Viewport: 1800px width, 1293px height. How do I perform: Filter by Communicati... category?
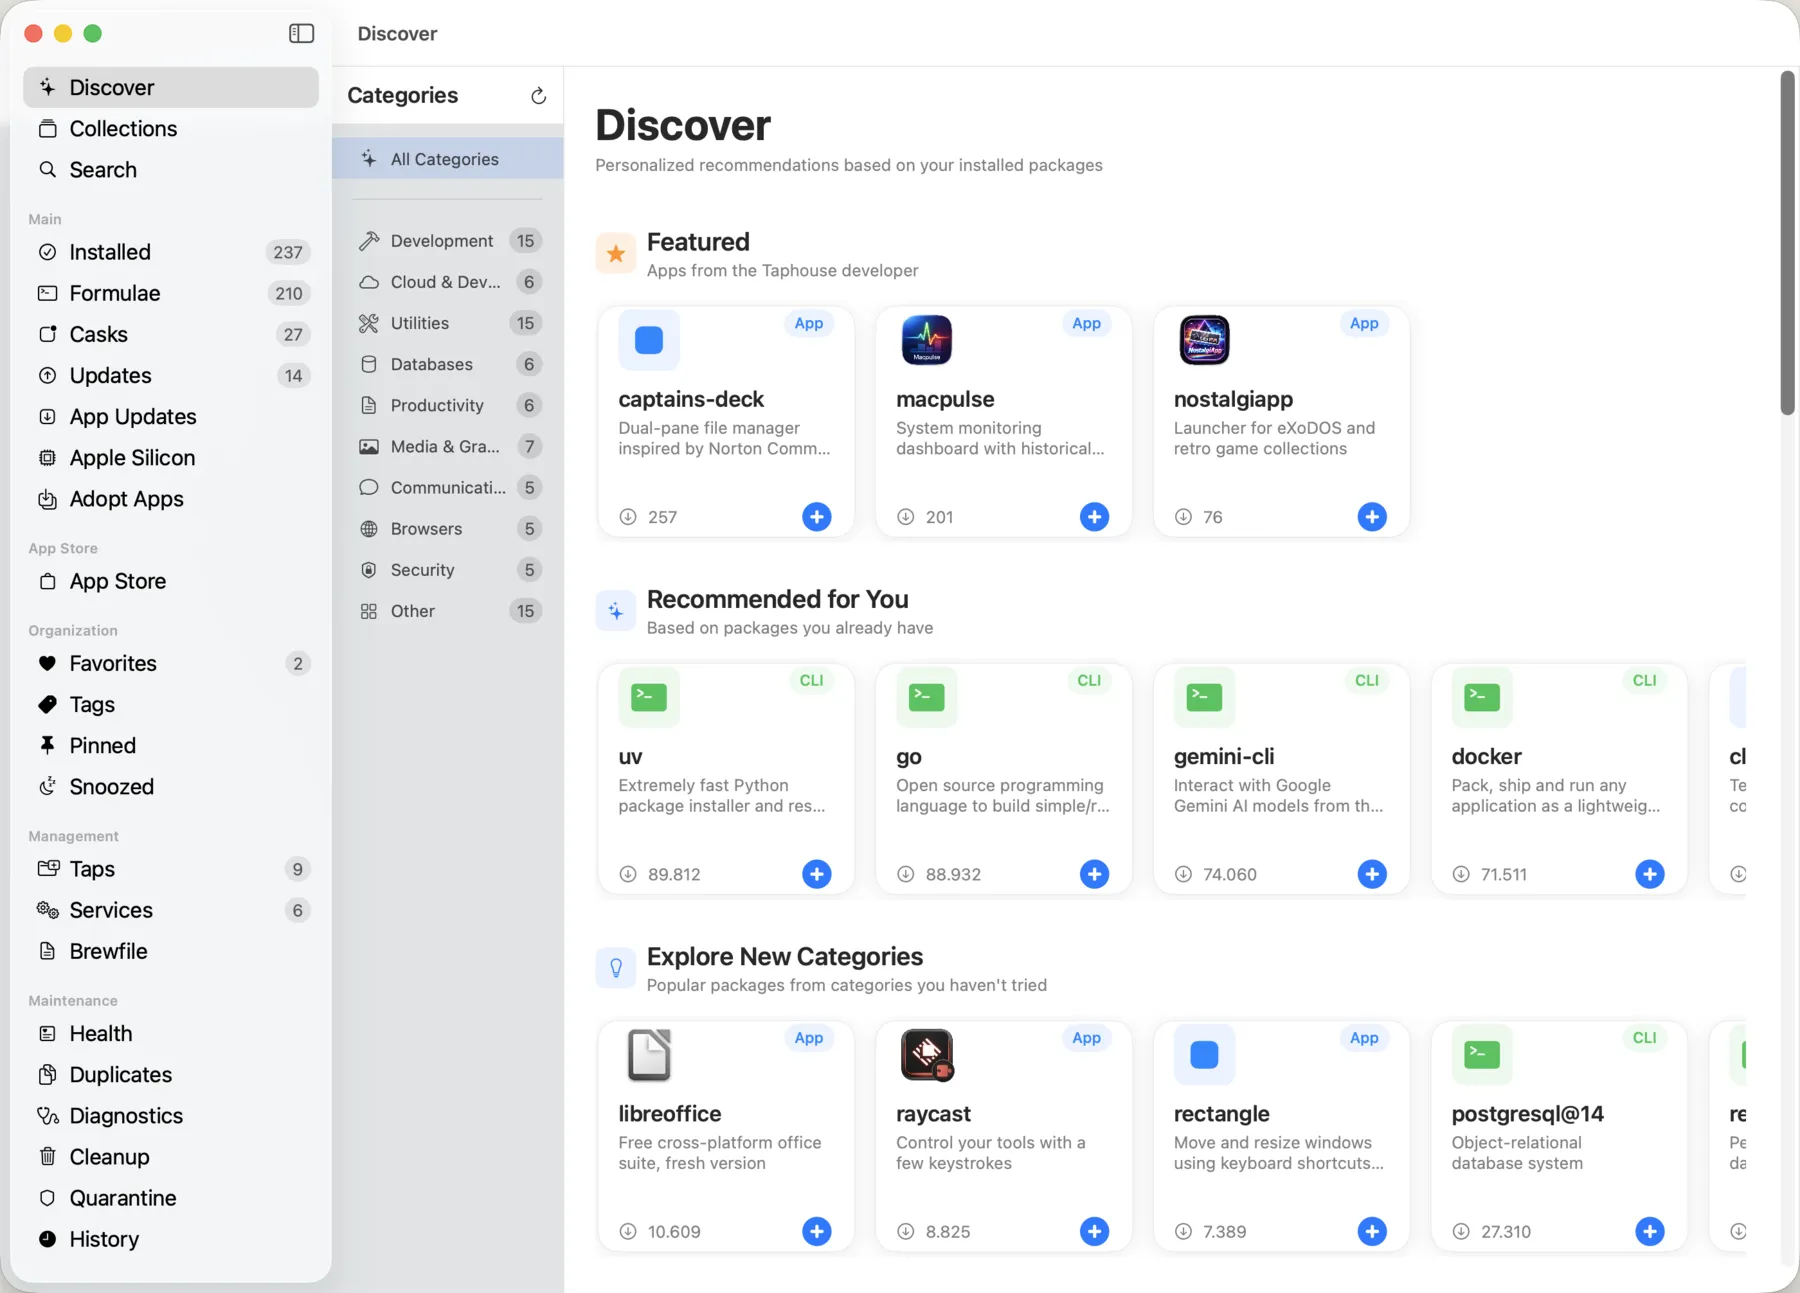(x=448, y=488)
